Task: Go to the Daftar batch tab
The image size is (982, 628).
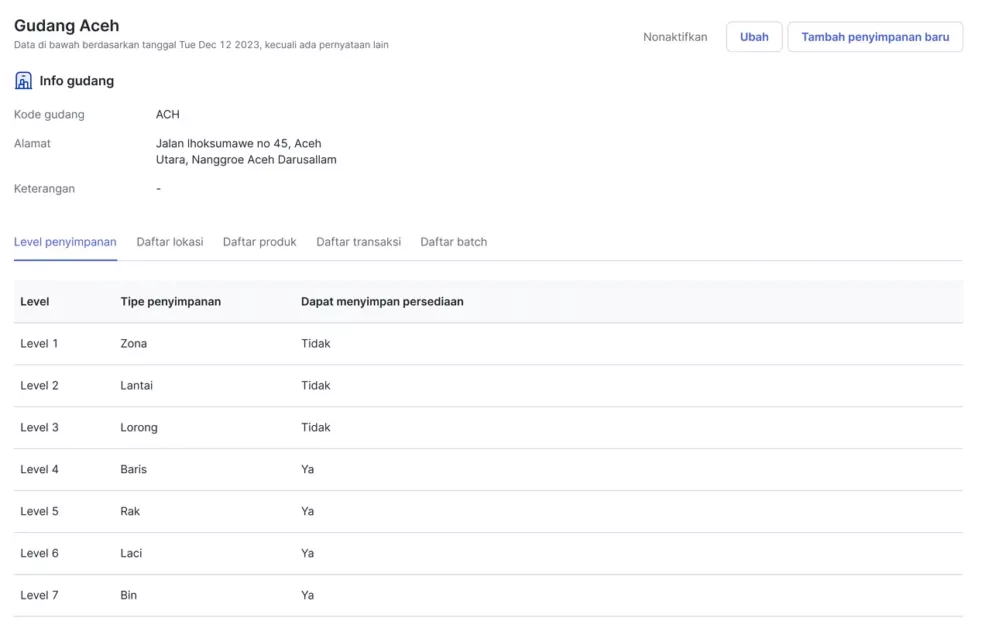Action: pyautogui.click(x=453, y=242)
